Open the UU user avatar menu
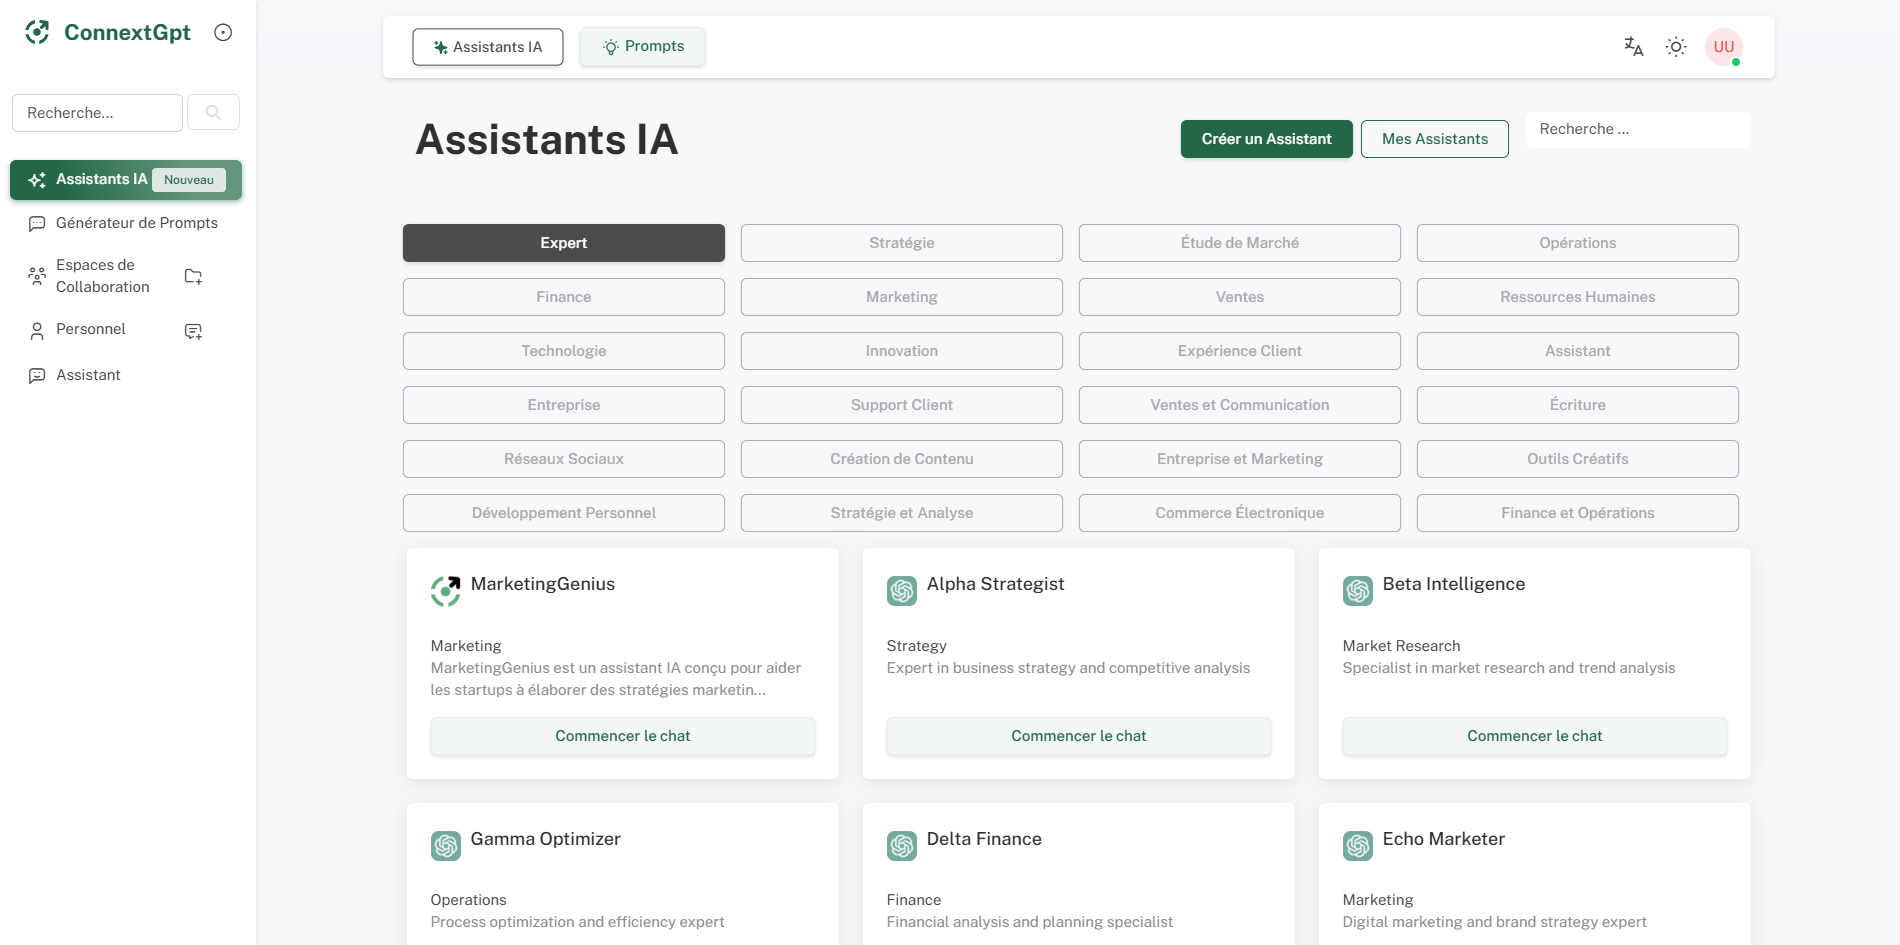The image size is (1900, 945). click(1723, 46)
